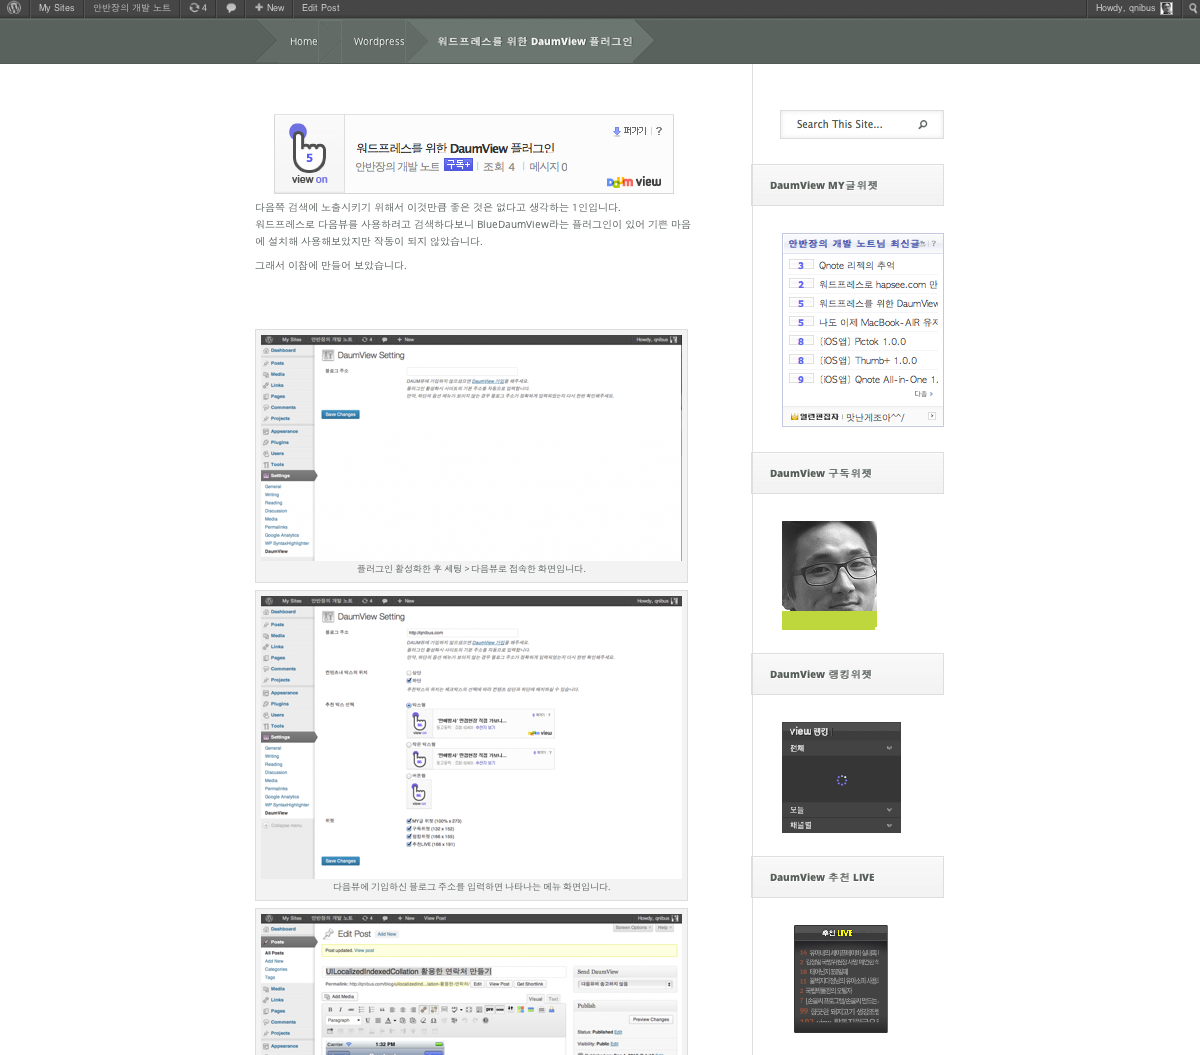Image resolution: width=1200 pixels, height=1055 pixels.
Task: Click the Search This Site field
Action: pyautogui.click(x=850, y=125)
